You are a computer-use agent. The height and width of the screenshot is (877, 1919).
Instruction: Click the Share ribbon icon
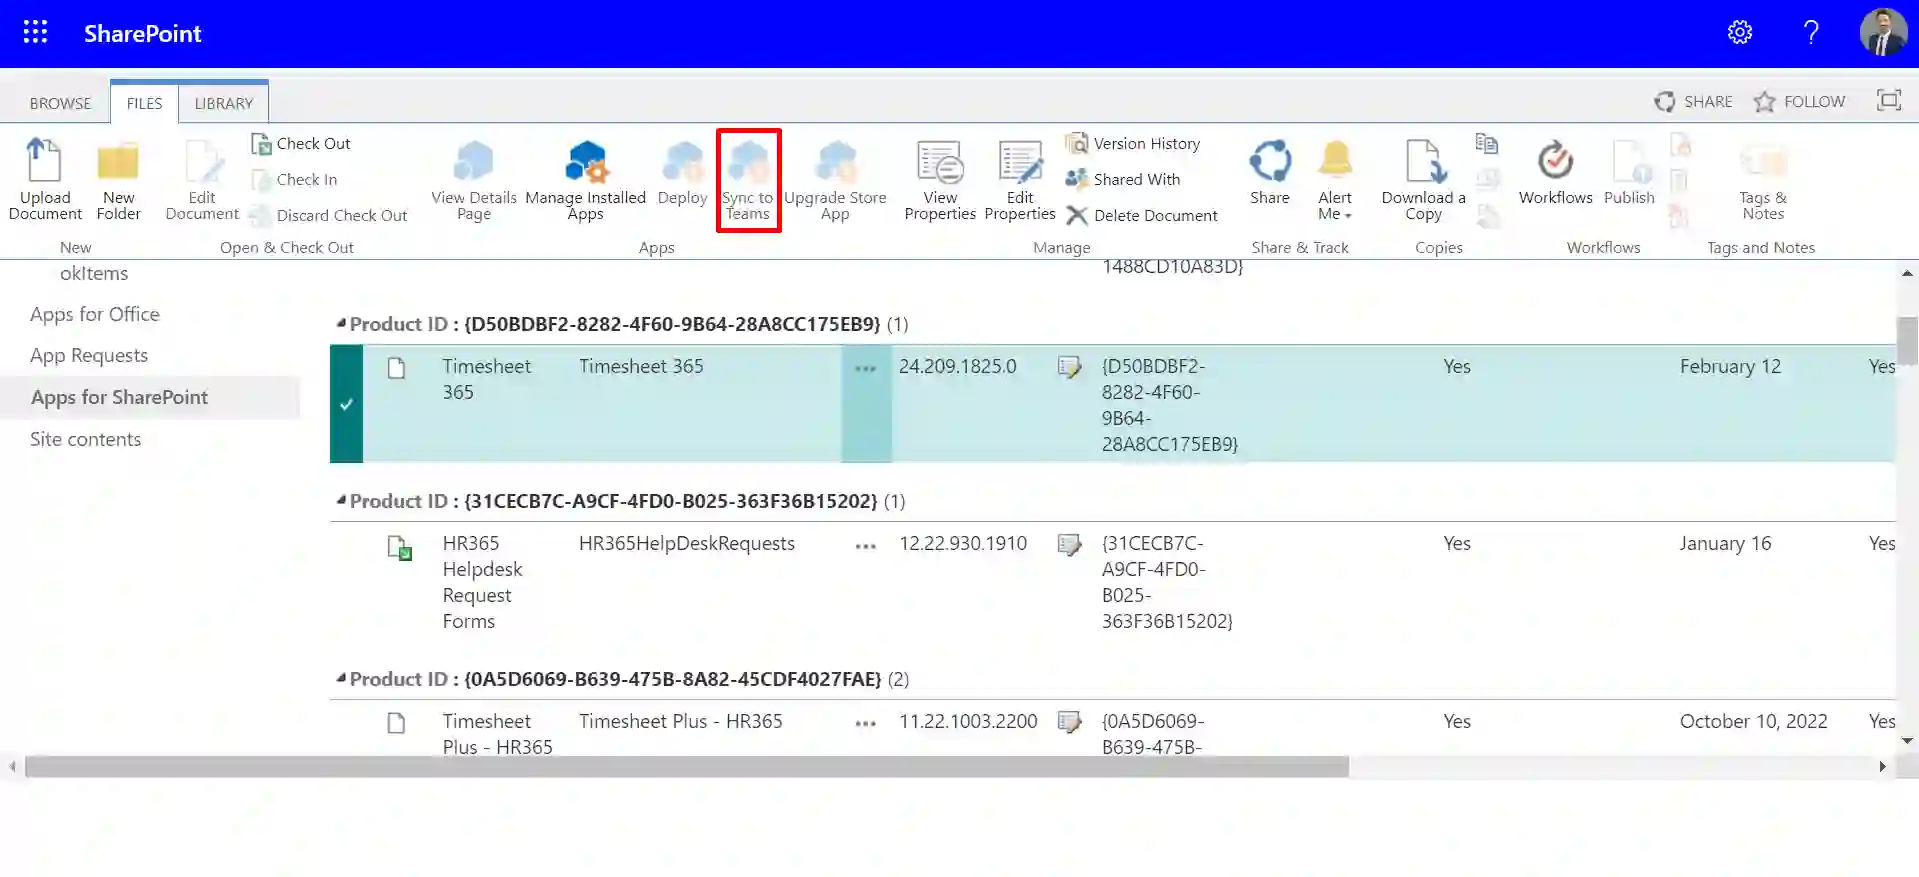(x=1270, y=173)
